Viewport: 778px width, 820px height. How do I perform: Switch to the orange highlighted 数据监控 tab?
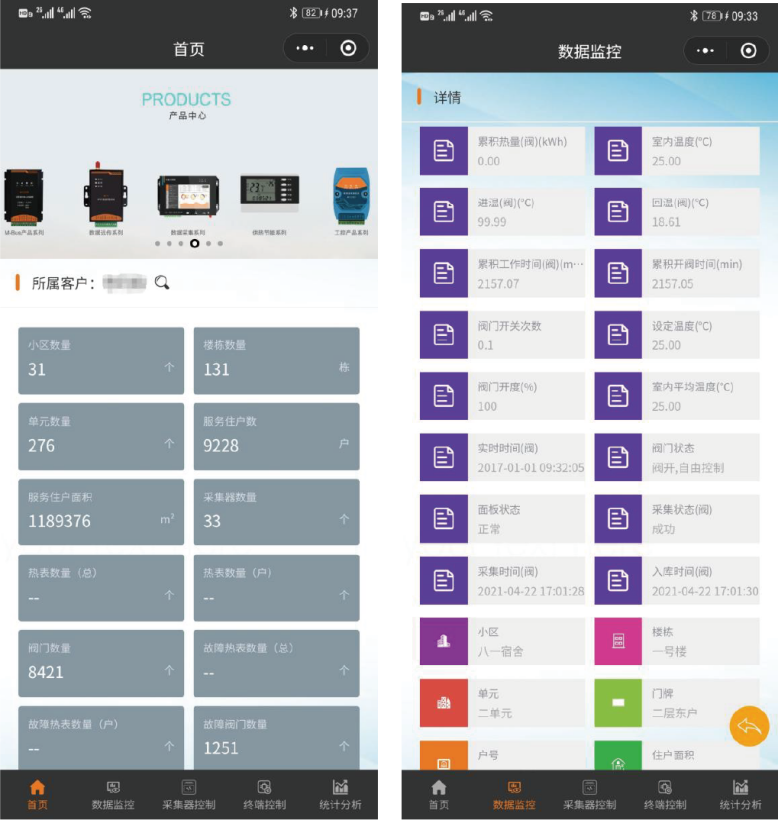click(513, 794)
